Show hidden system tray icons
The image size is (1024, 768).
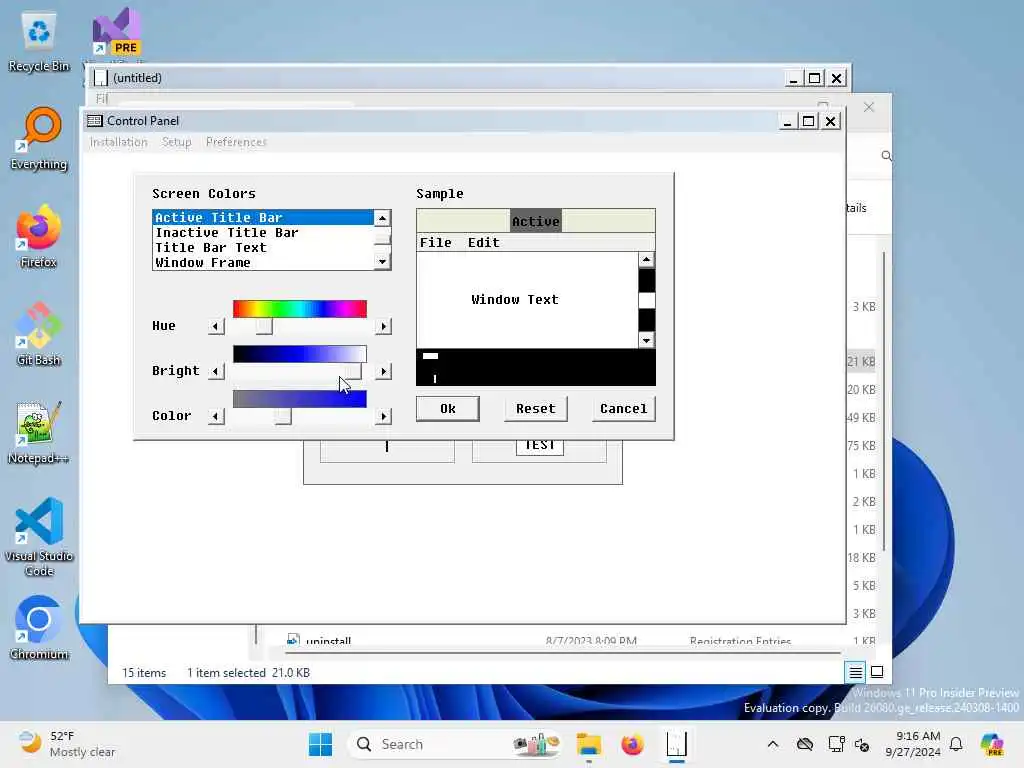773,744
